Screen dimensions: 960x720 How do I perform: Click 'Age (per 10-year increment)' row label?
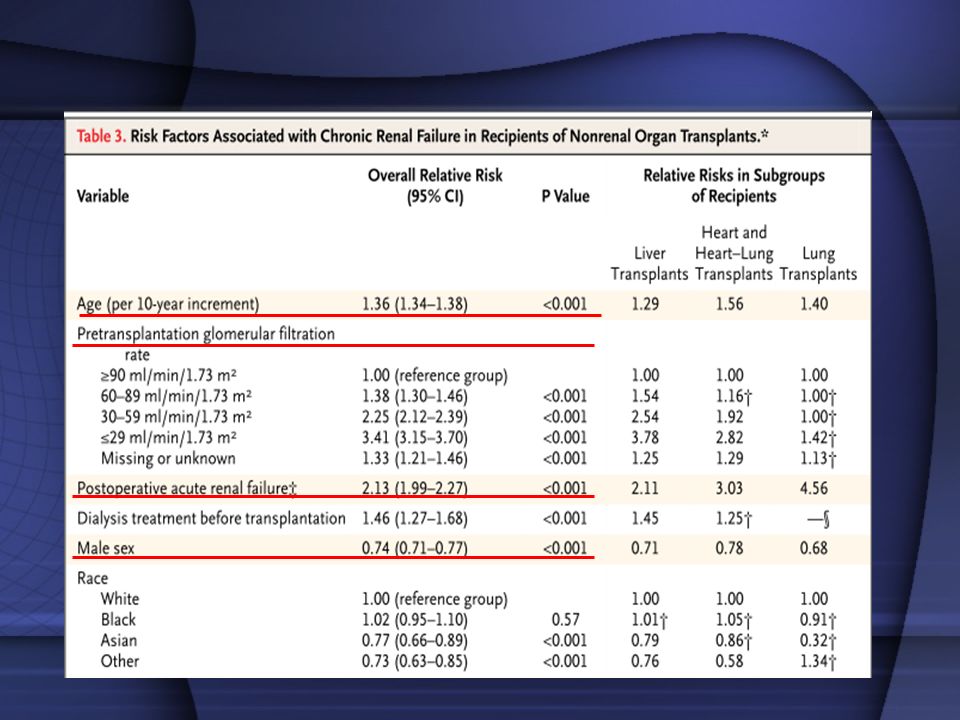click(x=168, y=304)
